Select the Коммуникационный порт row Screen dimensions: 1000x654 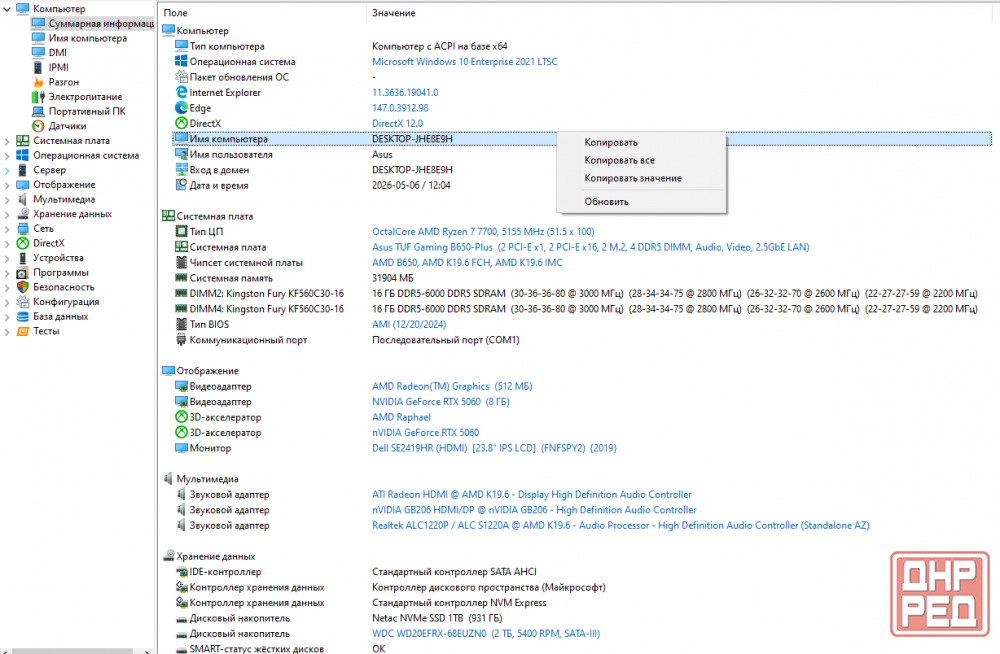point(582,340)
